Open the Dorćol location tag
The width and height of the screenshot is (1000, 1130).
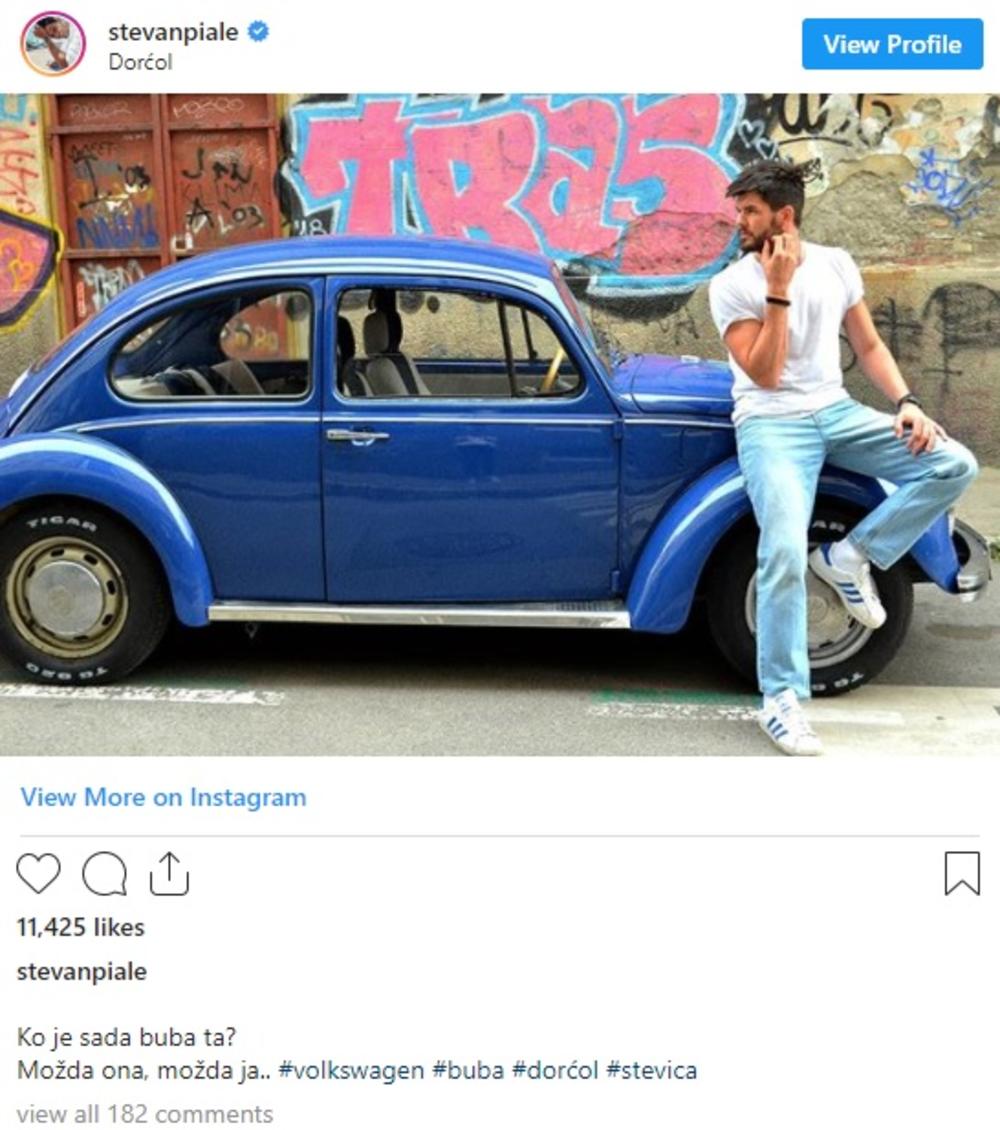(x=140, y=63)
